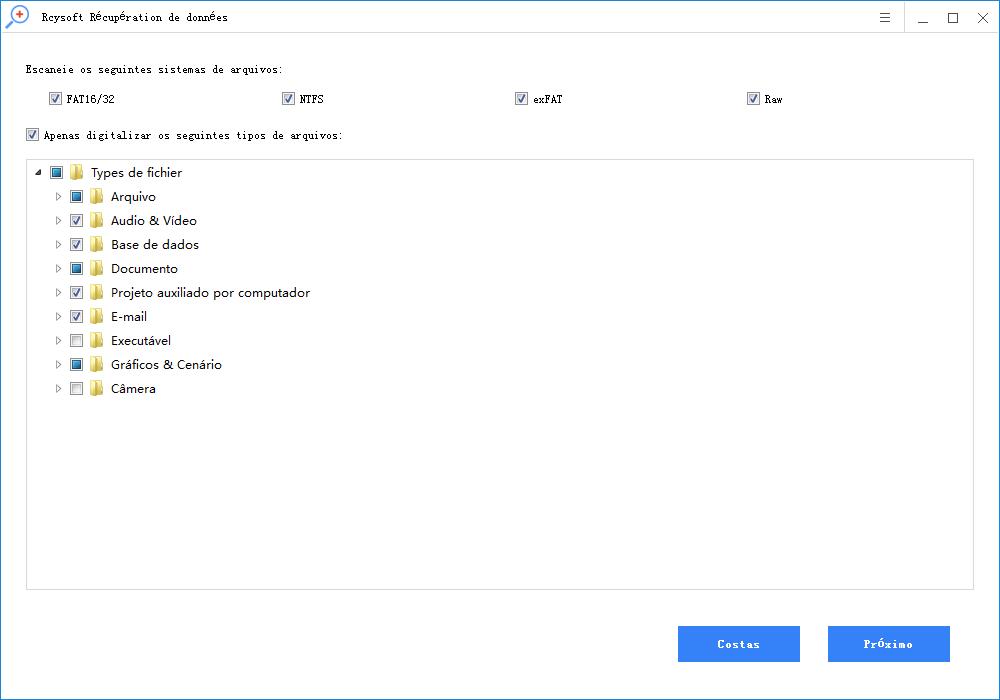The width and height of the screenshot is (1000, 700).
Task: Uncheck Projeto auxiliado por computador checkbox
Action: (77, 293)
